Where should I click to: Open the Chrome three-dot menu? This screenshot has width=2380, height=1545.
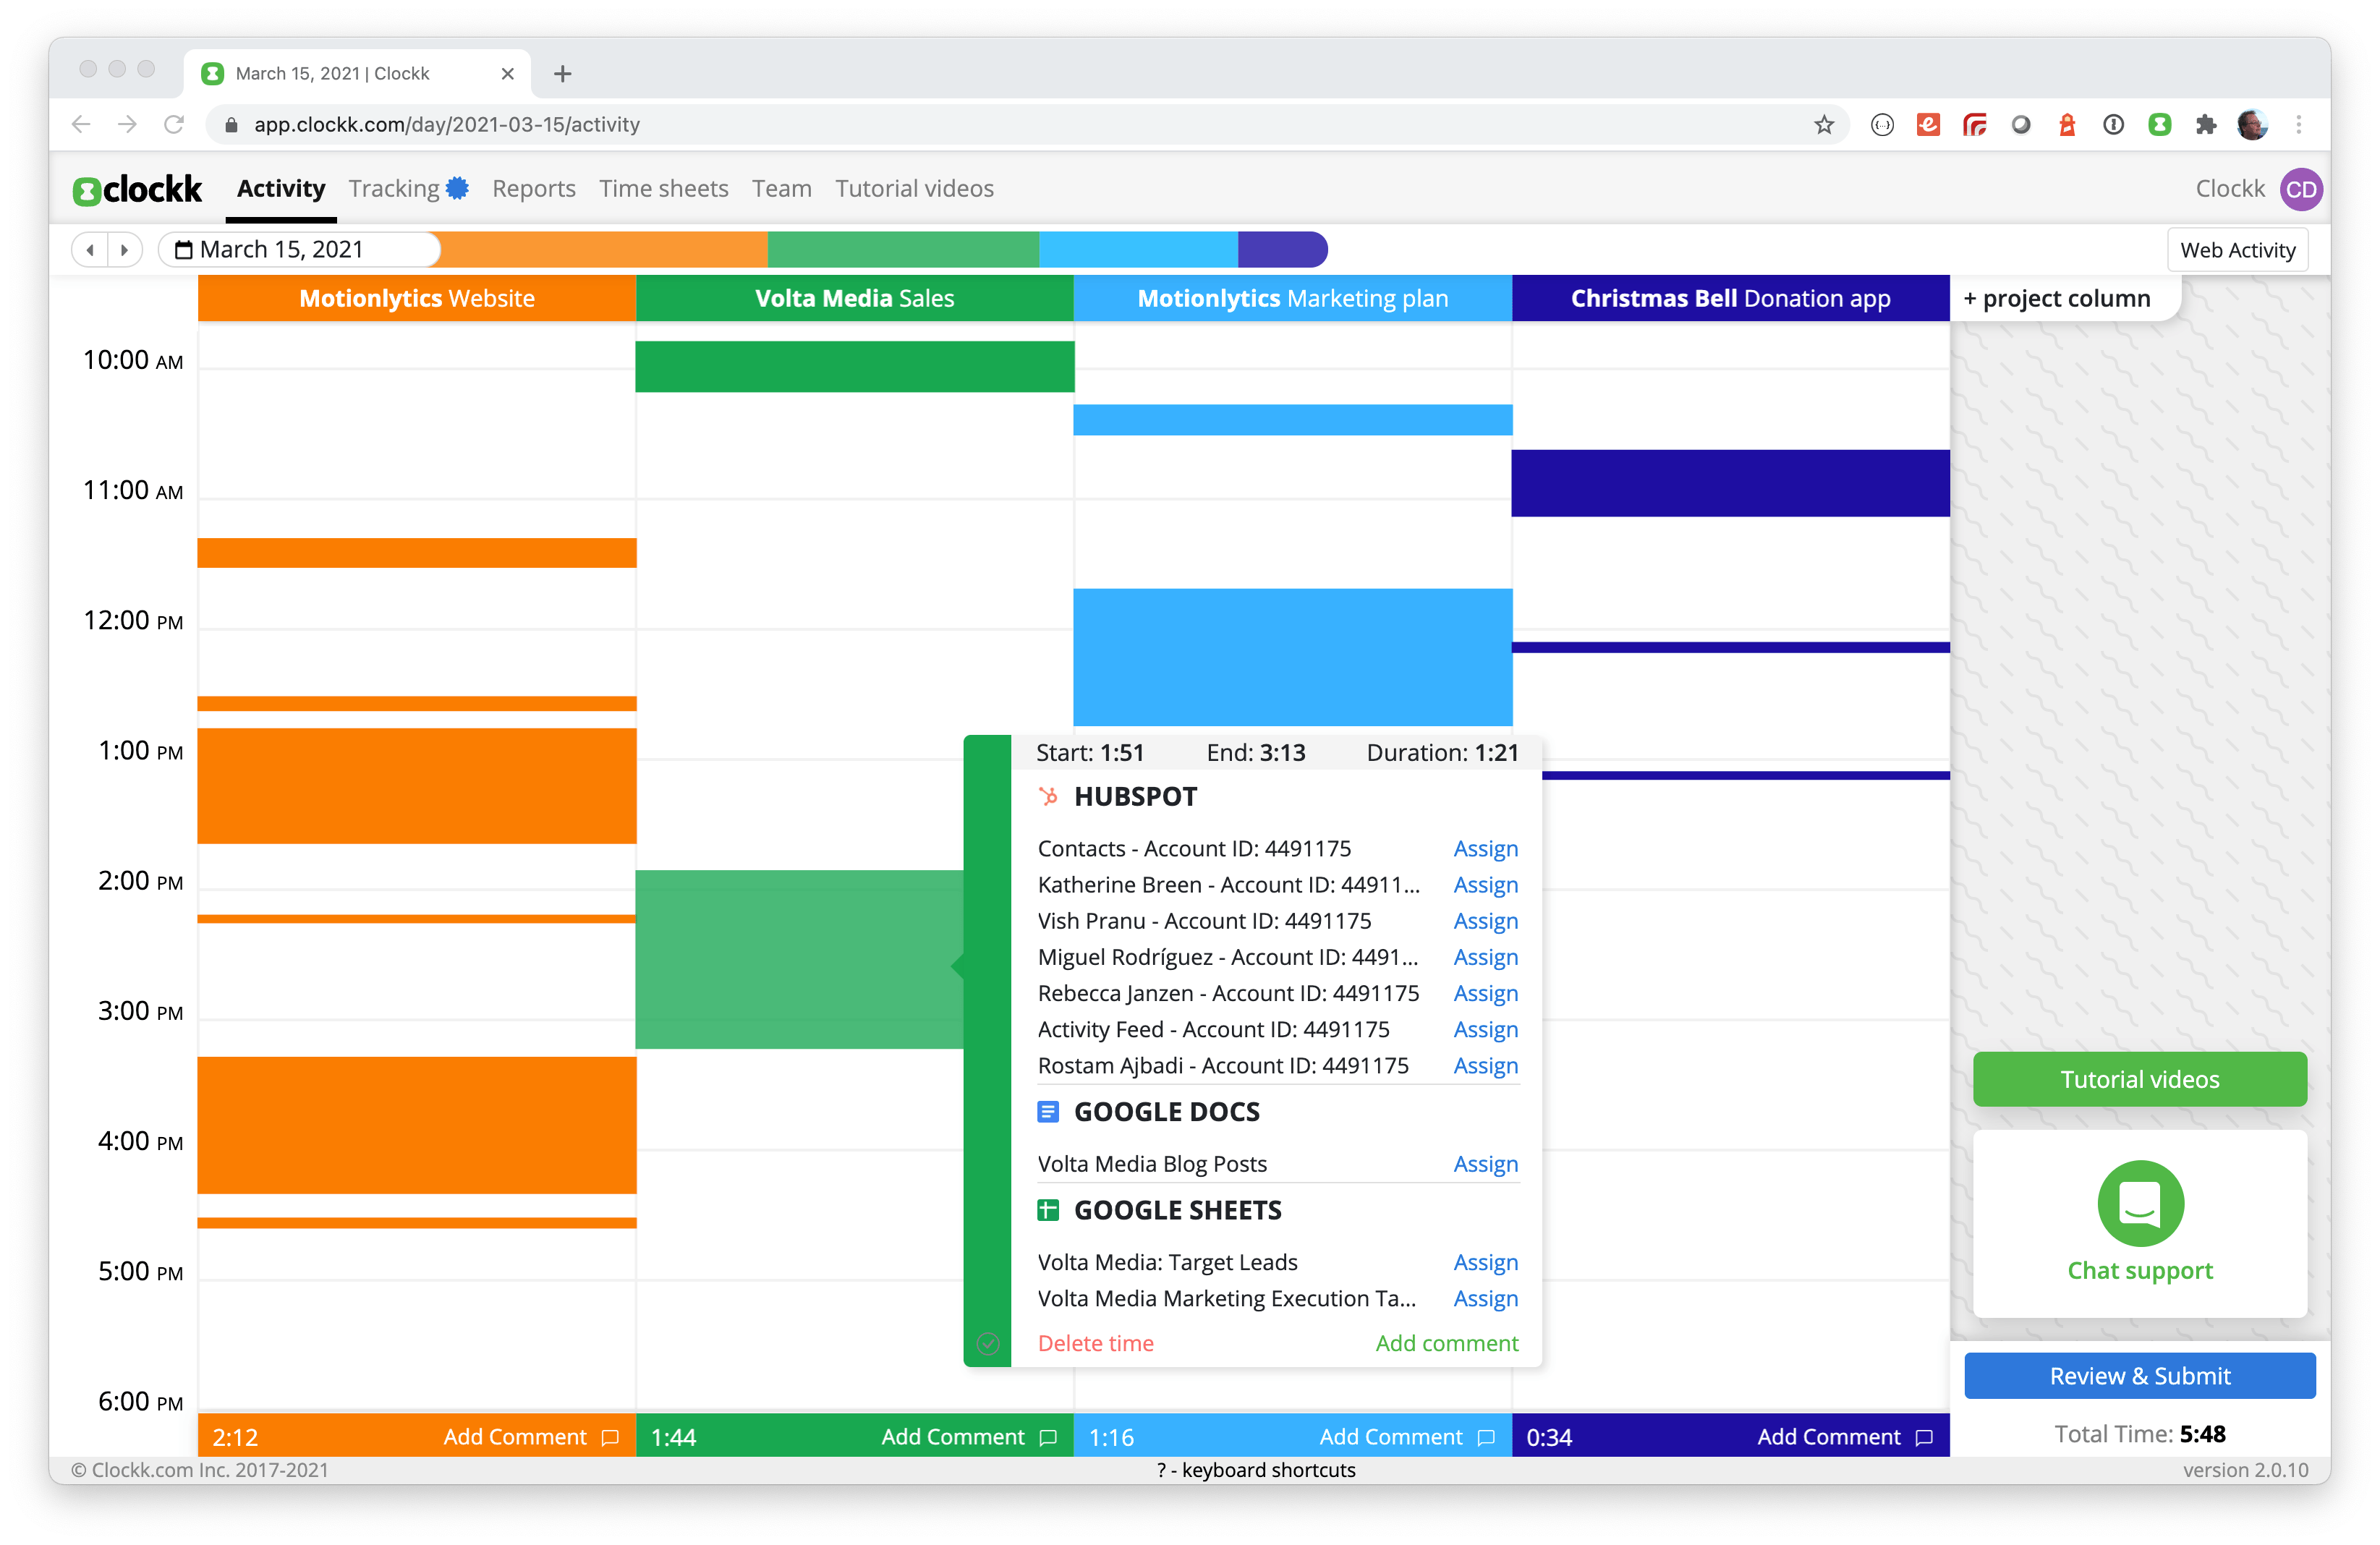pos(2299,124)
